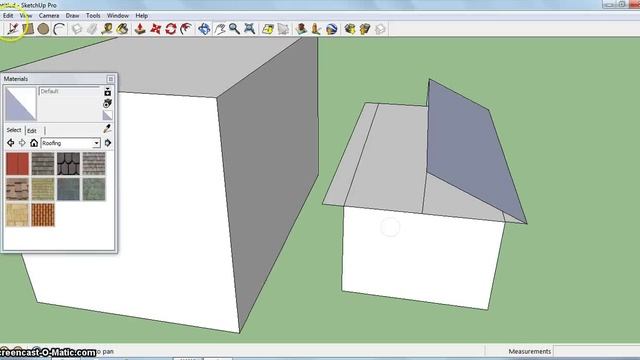Click the Create Material icon

pos(107,103)
